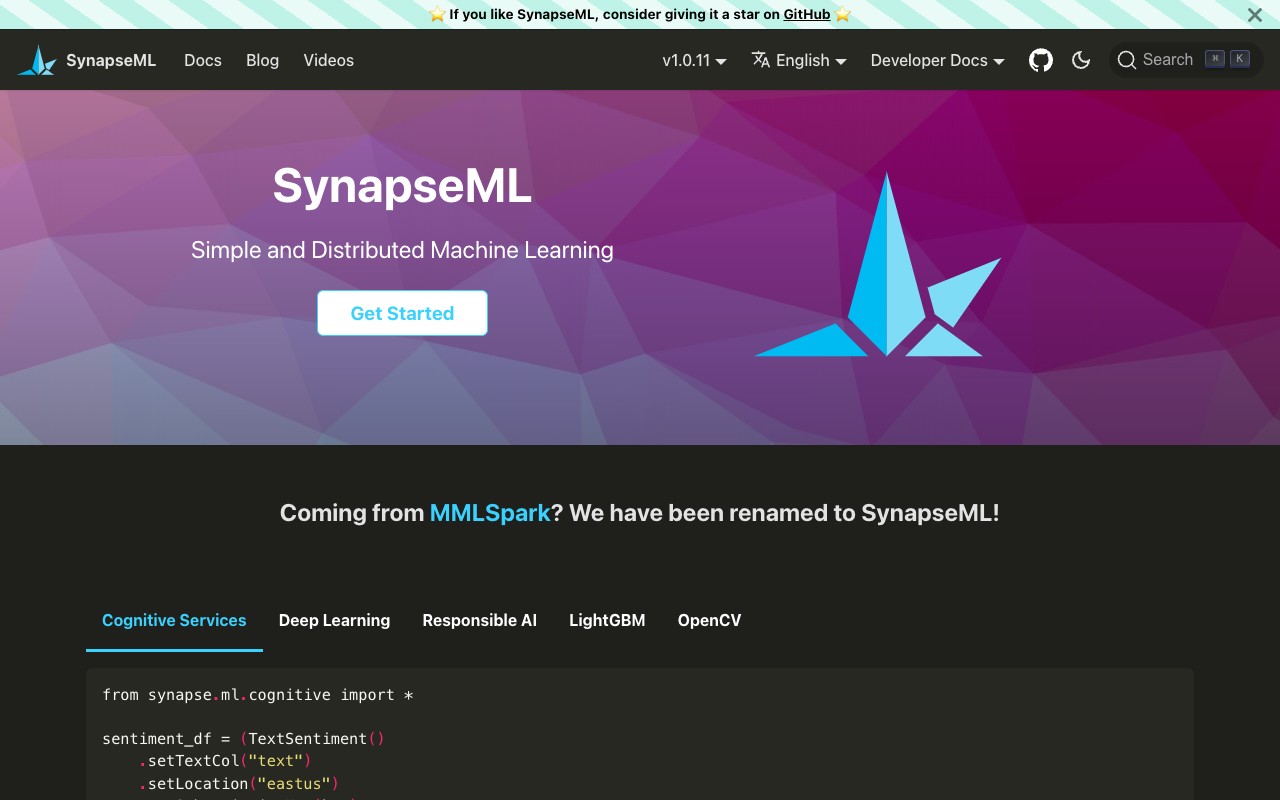Image resolution: width=1280 pixels, height=800 pixels.
Task: Open the English language dropdown
Action: pyautogui.click(x=799, y=60)
